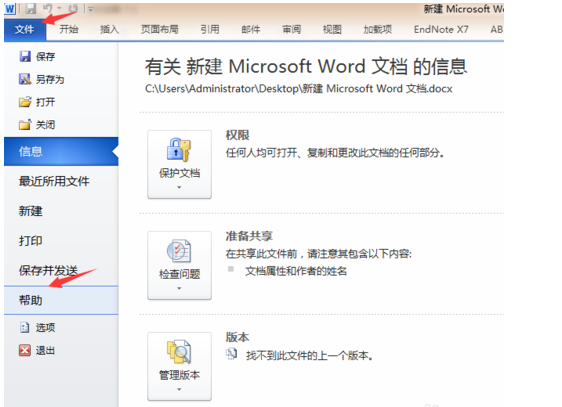Click the 检查问题 button label
Viewport: 562px width, 407px height.
180,274
